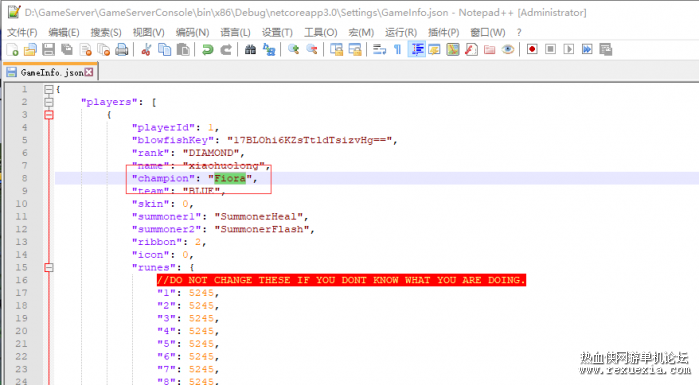Open the Replace dialog icon

pos(269,49)
